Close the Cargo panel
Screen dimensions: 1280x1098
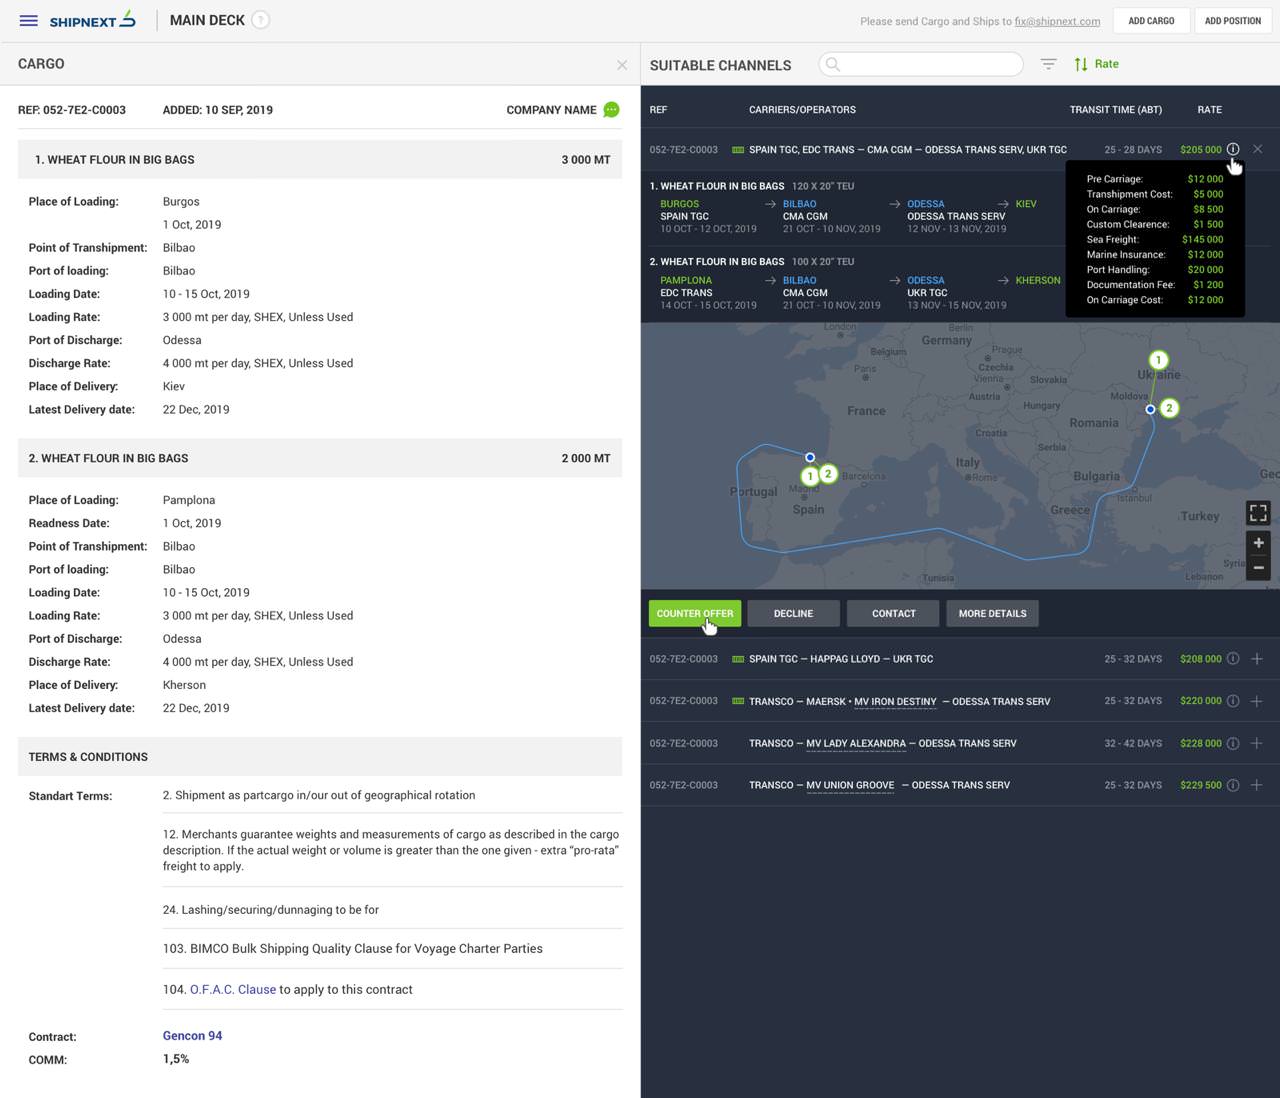[622, 65]
